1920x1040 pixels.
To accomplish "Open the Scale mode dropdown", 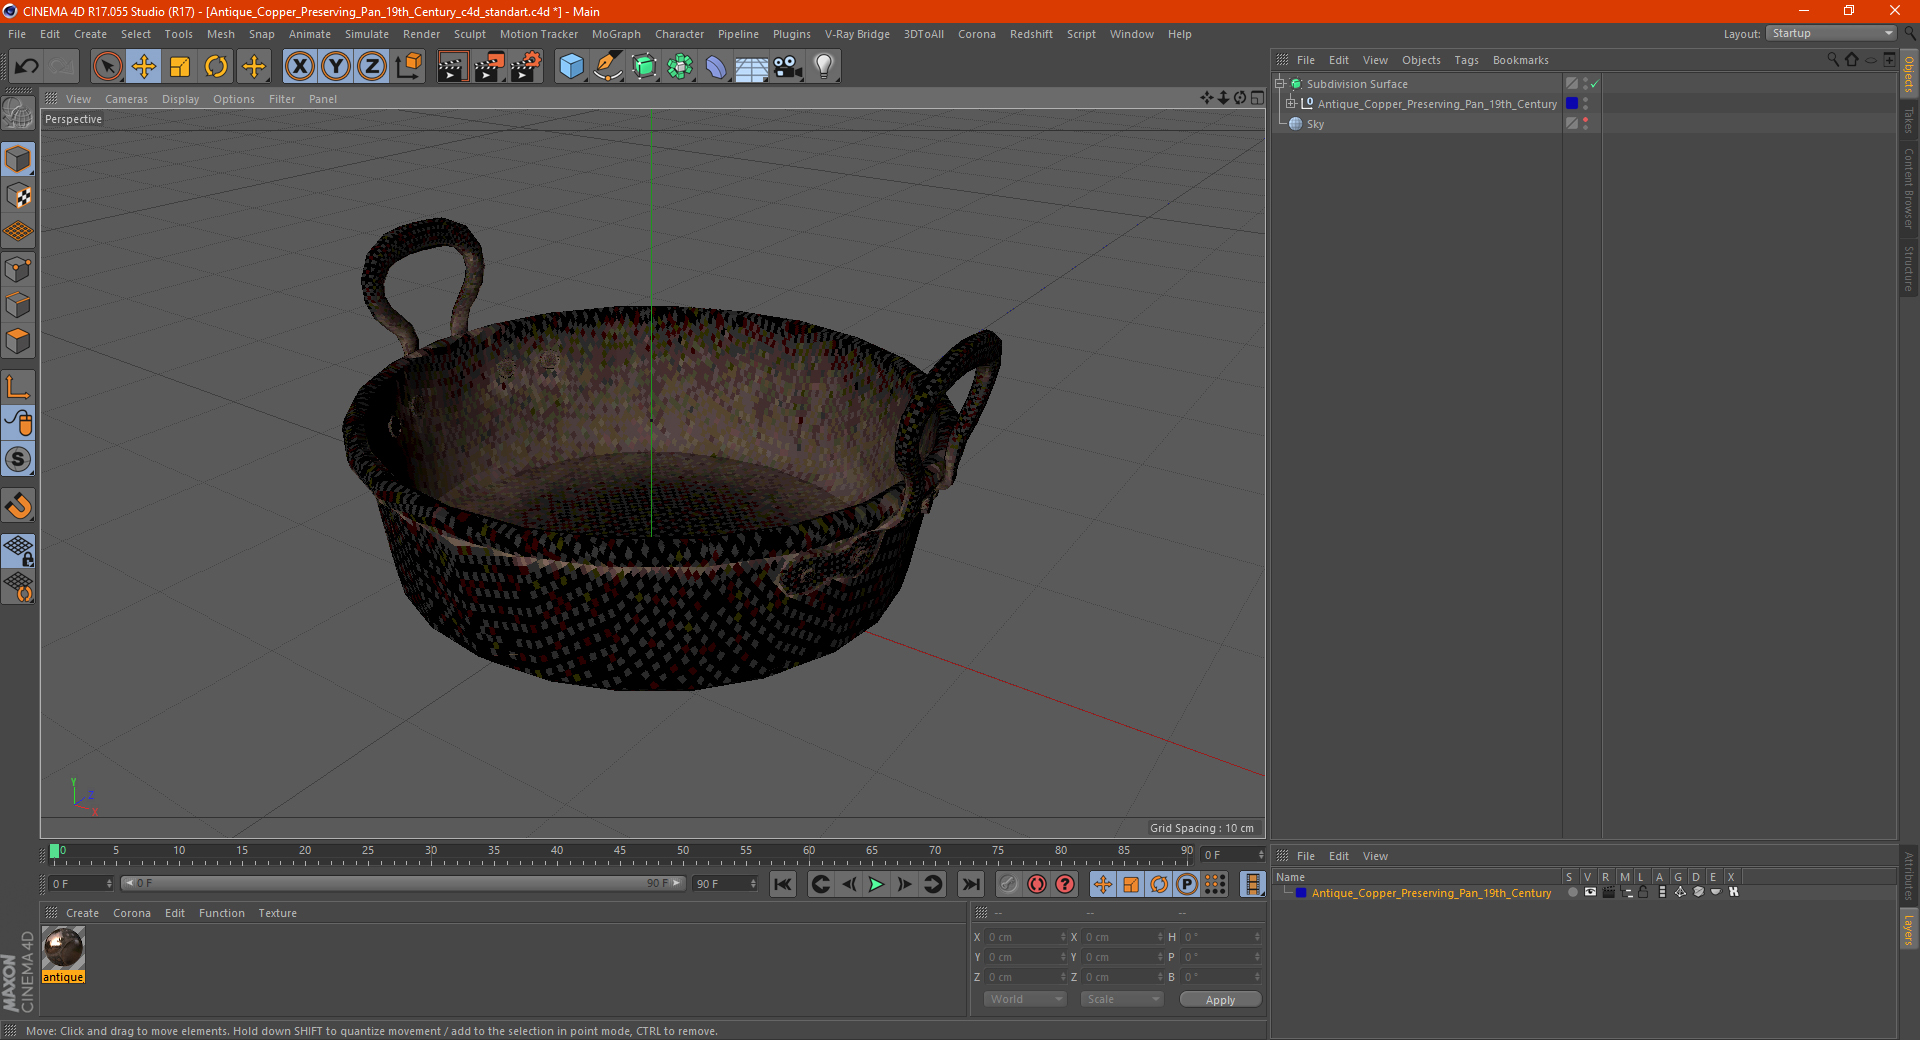I will point(1122,999).
